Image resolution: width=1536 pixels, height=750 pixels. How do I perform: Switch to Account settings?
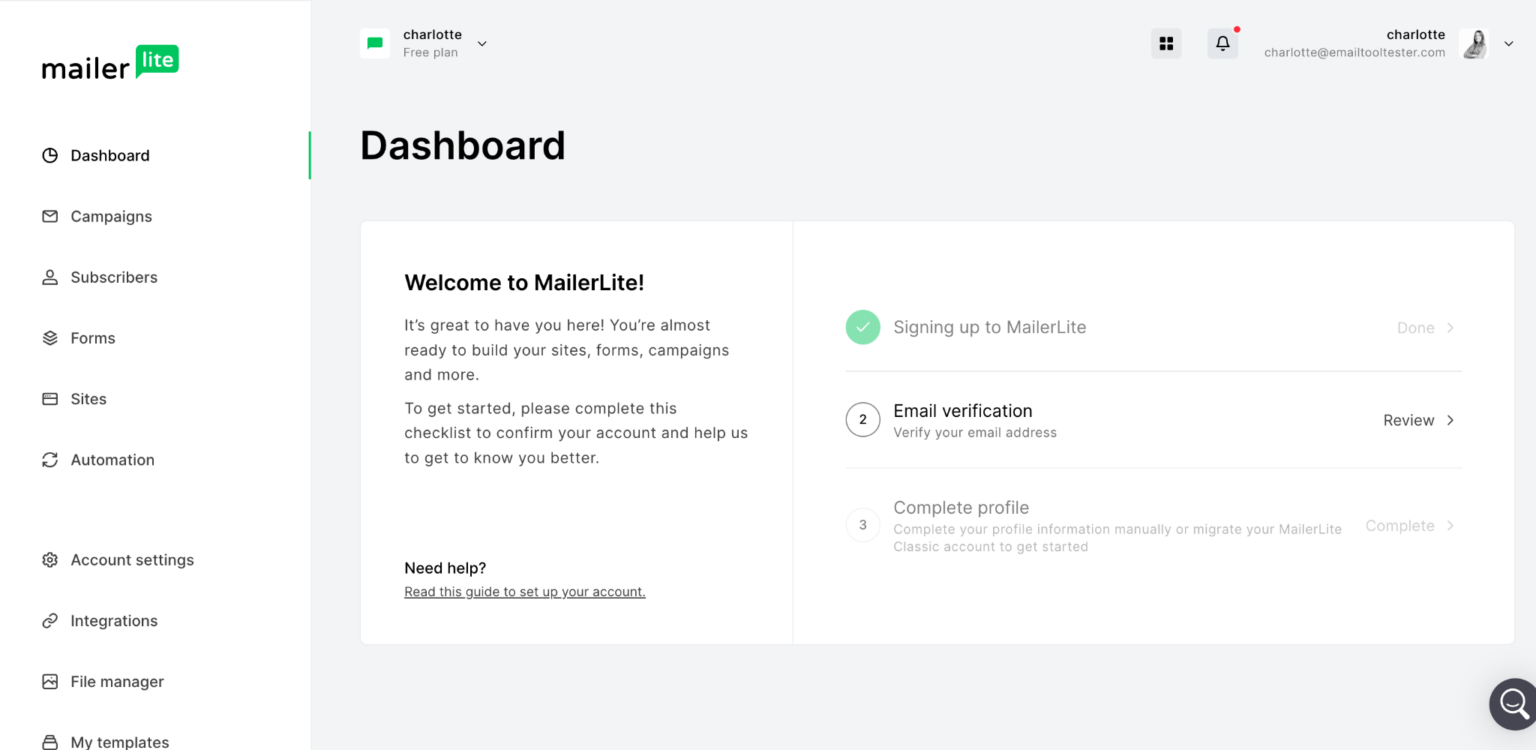(x=132, y=560)
